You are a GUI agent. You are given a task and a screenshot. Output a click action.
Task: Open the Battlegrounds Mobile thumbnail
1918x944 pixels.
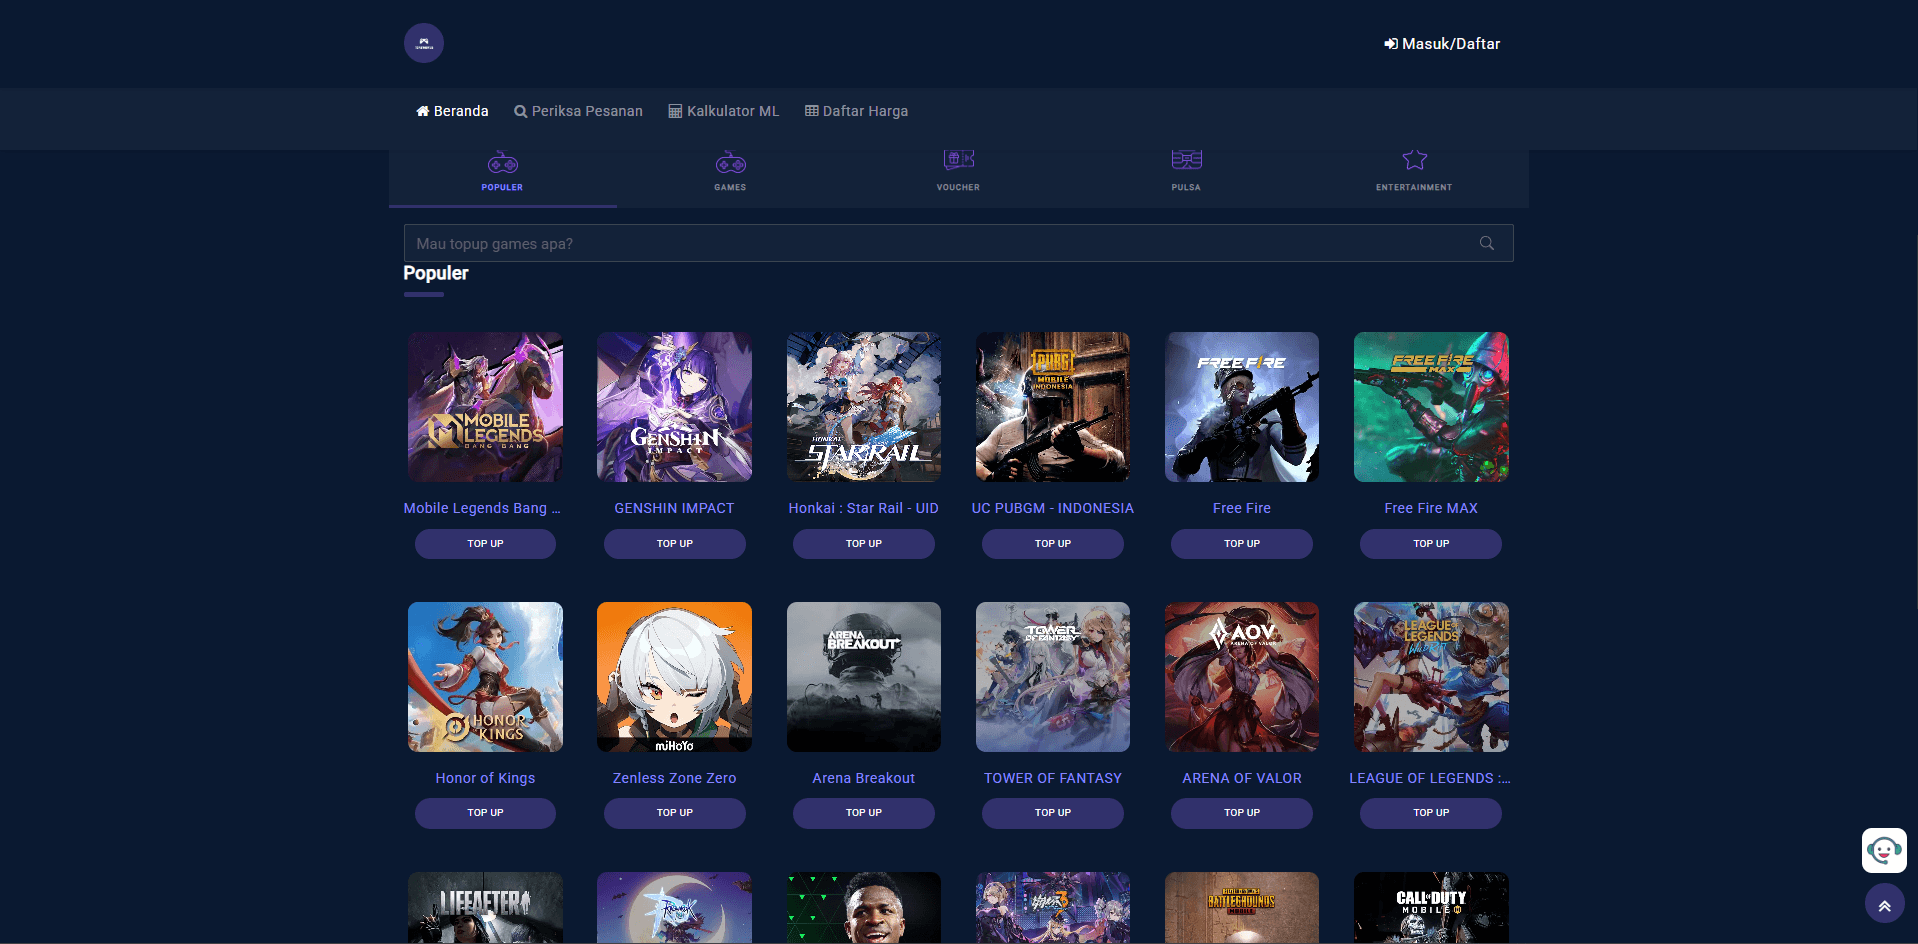[1242, 907]
